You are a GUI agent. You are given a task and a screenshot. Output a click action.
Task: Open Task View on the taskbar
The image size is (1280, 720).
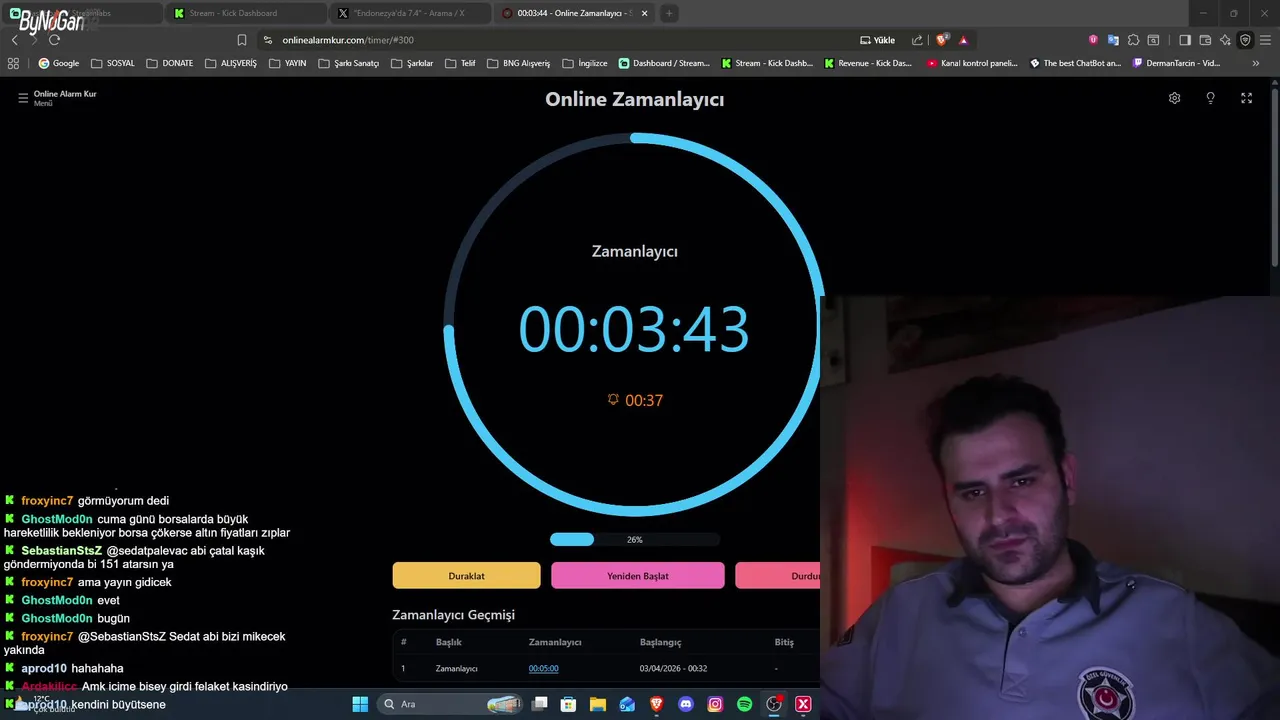540,704
